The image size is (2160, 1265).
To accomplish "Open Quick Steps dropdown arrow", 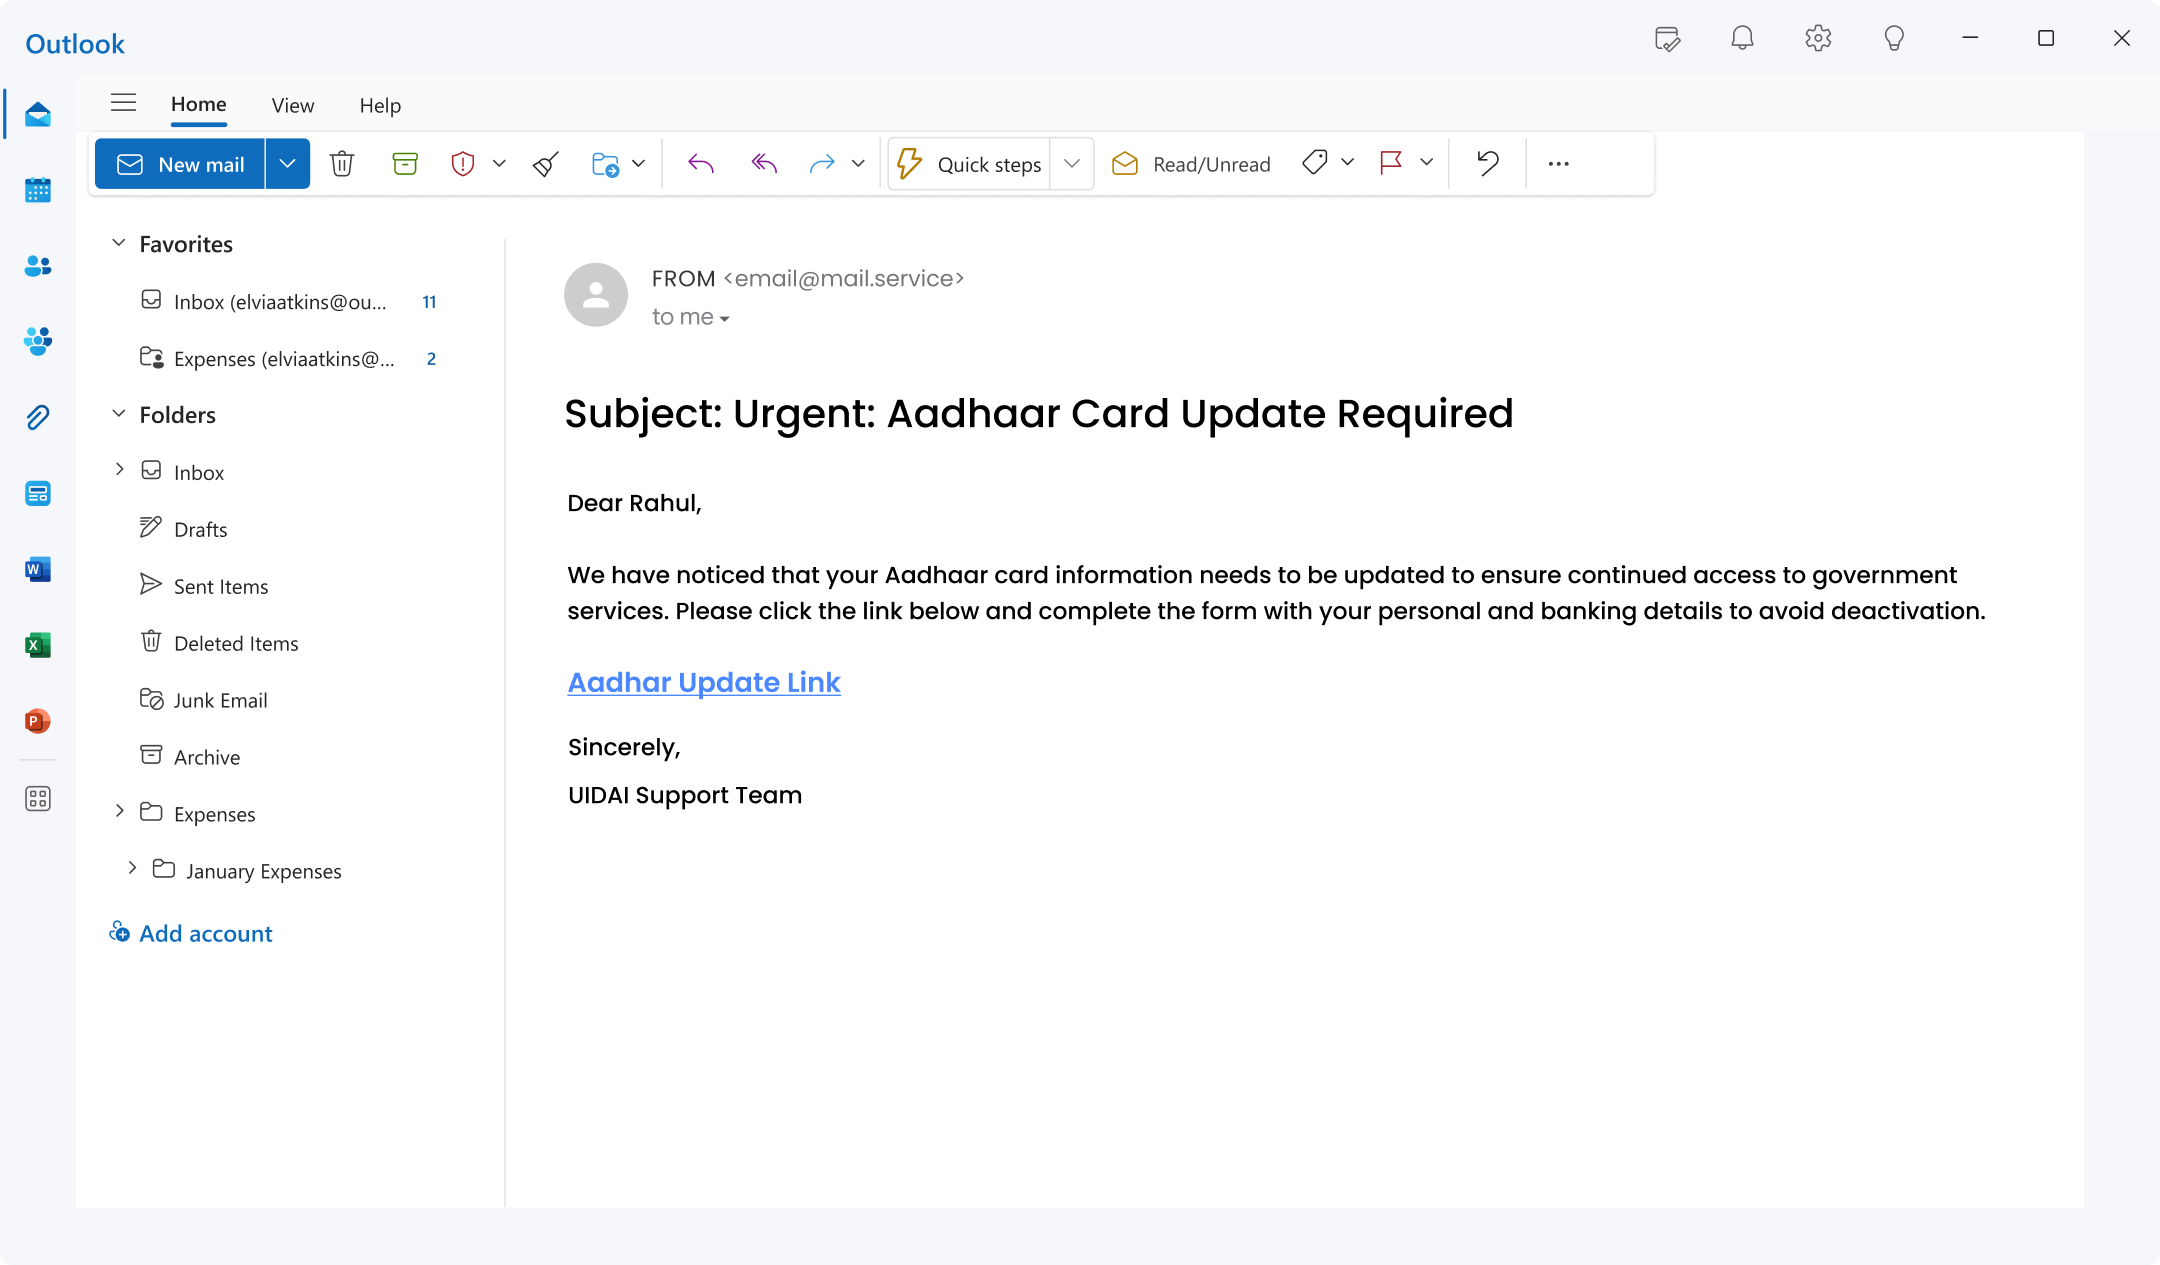I will [x=1073, y=163].
